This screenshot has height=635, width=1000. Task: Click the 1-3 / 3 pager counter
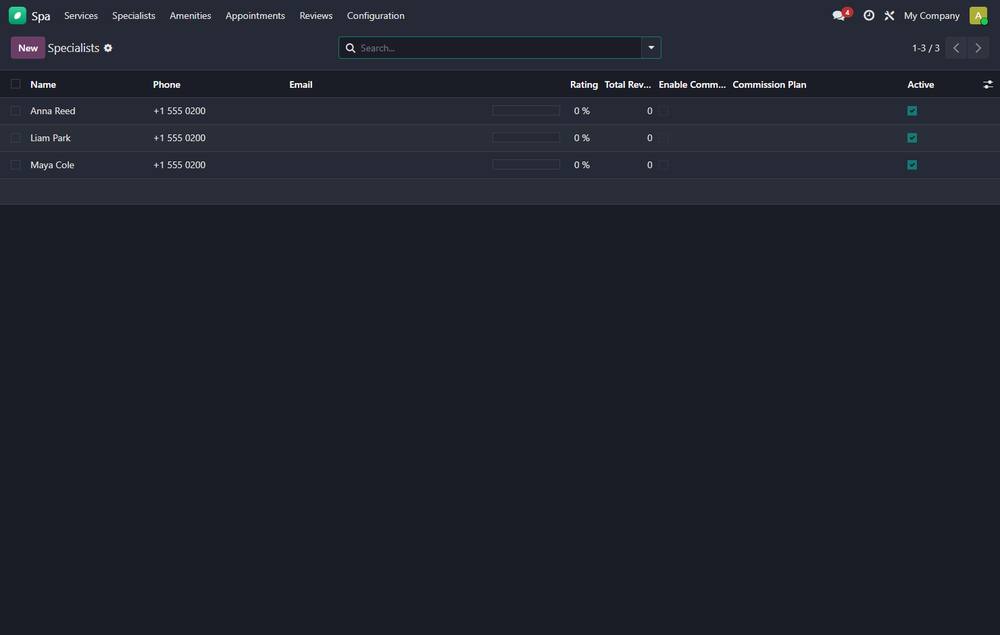point(925,48)
